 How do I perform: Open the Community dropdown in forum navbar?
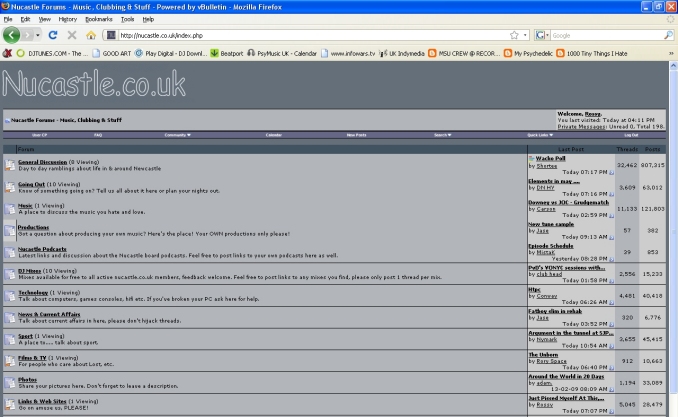click(177, 135)
